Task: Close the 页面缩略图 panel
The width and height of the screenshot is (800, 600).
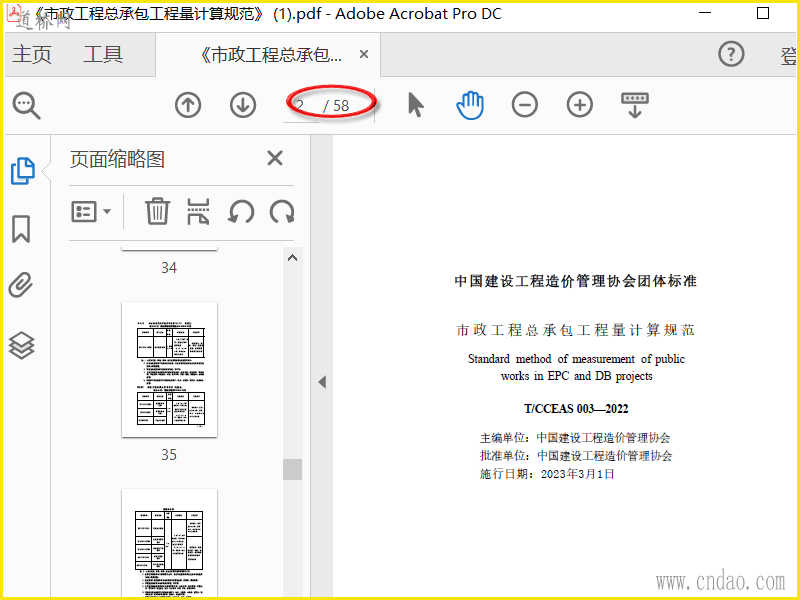Action: click(275, 158)
